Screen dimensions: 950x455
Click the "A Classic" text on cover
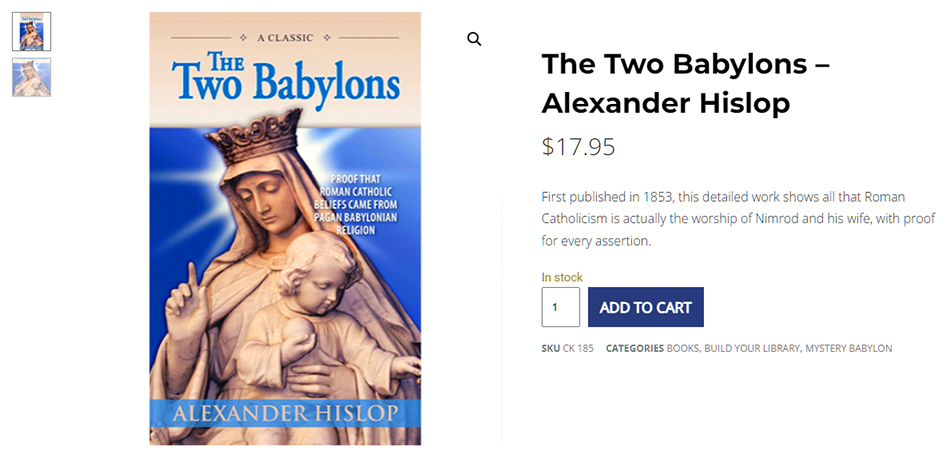(x=285, y=38)
